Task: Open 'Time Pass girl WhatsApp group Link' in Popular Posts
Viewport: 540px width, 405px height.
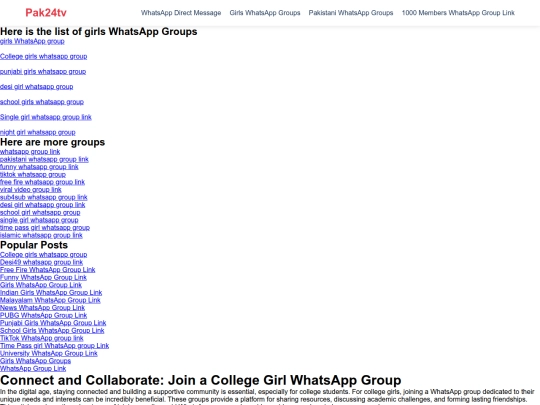Action: [54, 345]
